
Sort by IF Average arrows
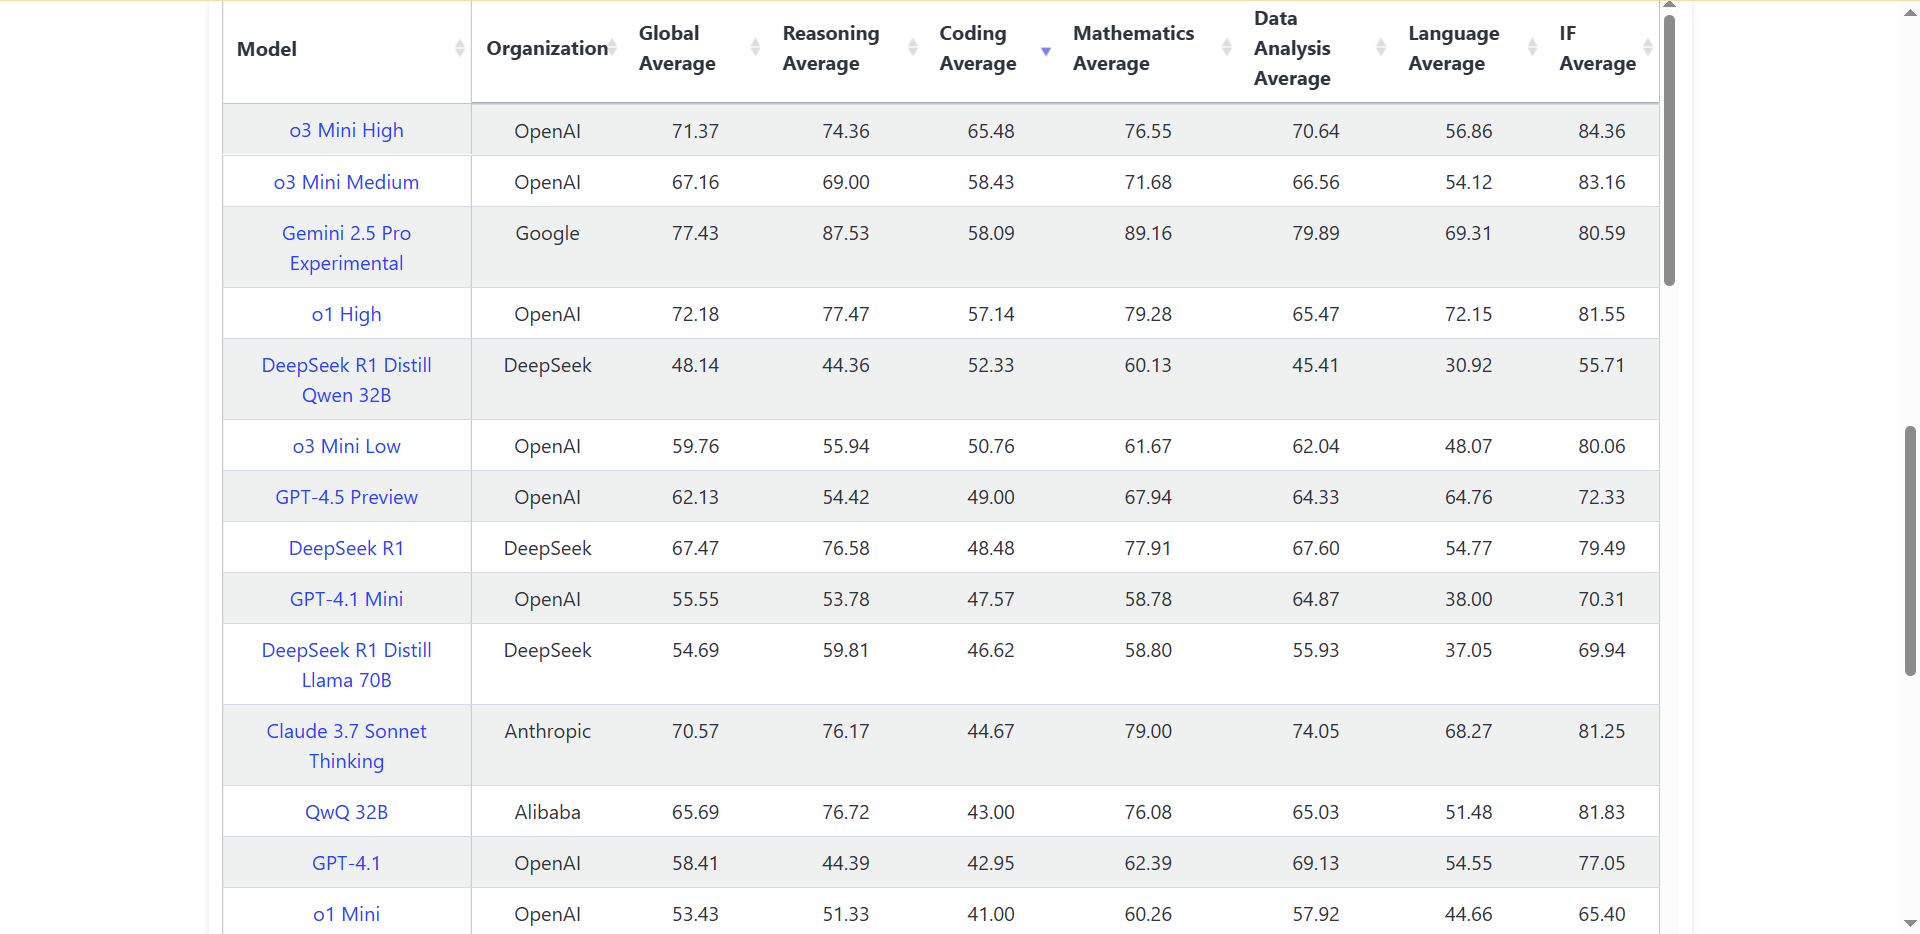1647,48
